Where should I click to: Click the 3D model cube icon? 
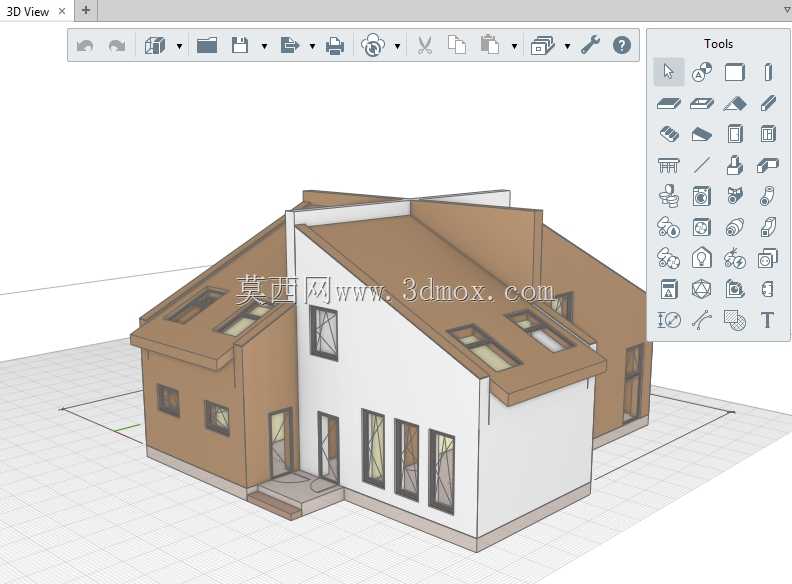(155, 45)
